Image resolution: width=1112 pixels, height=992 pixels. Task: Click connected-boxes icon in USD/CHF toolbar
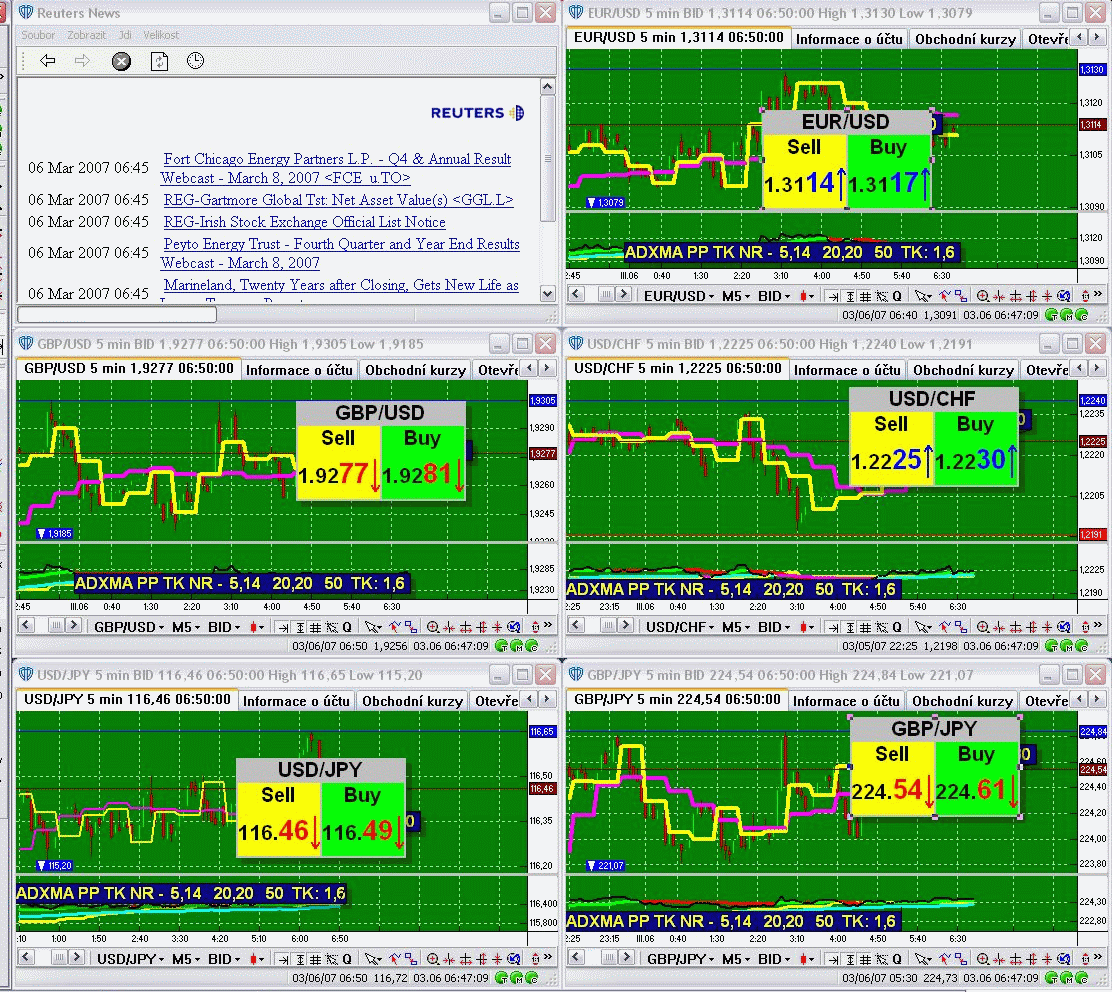pos(961,627)
